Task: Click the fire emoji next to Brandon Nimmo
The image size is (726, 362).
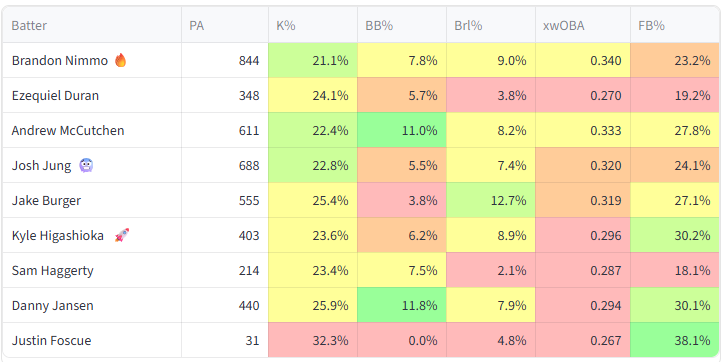Action: [x=120, y=60]
